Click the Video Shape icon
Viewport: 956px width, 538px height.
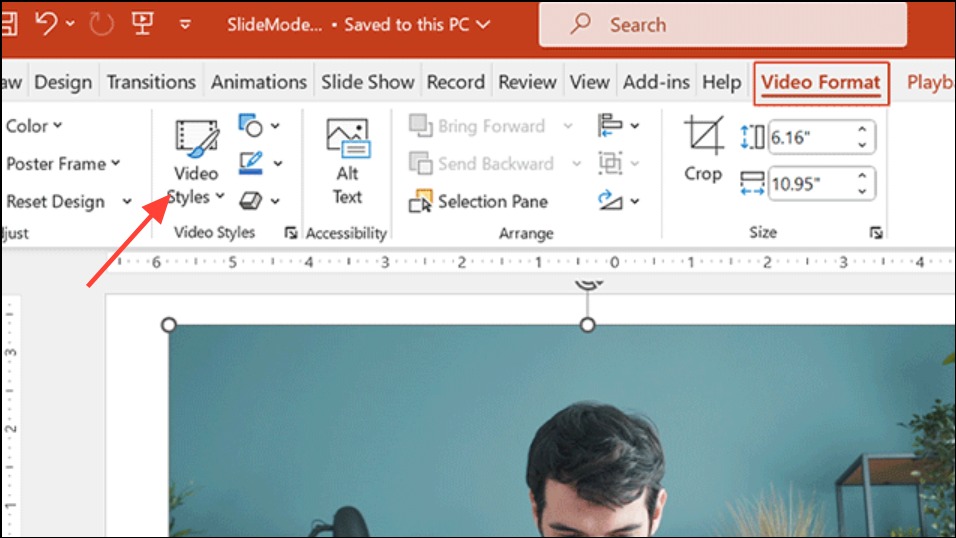(250, 125)
